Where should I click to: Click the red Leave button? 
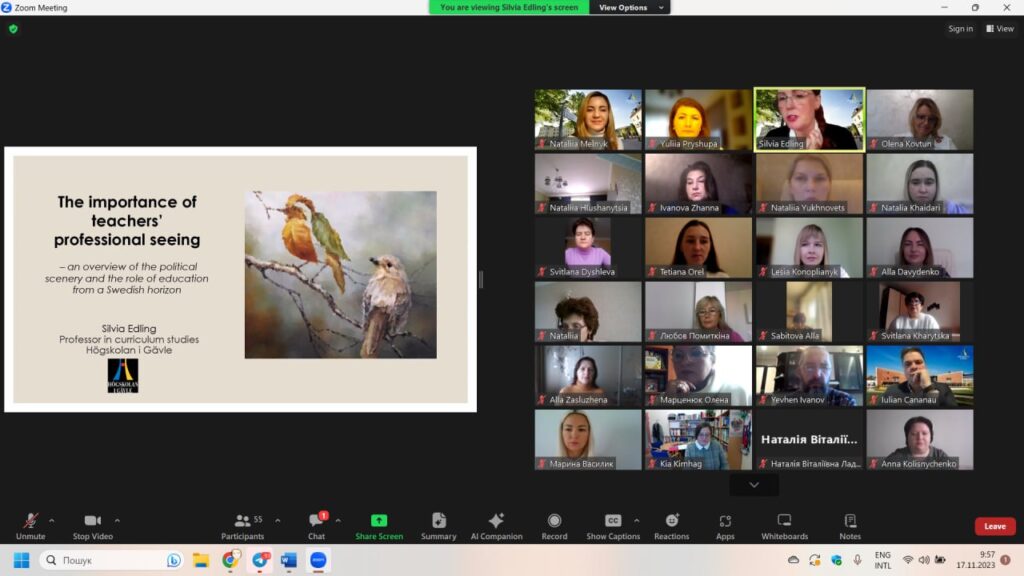point(995,526)
